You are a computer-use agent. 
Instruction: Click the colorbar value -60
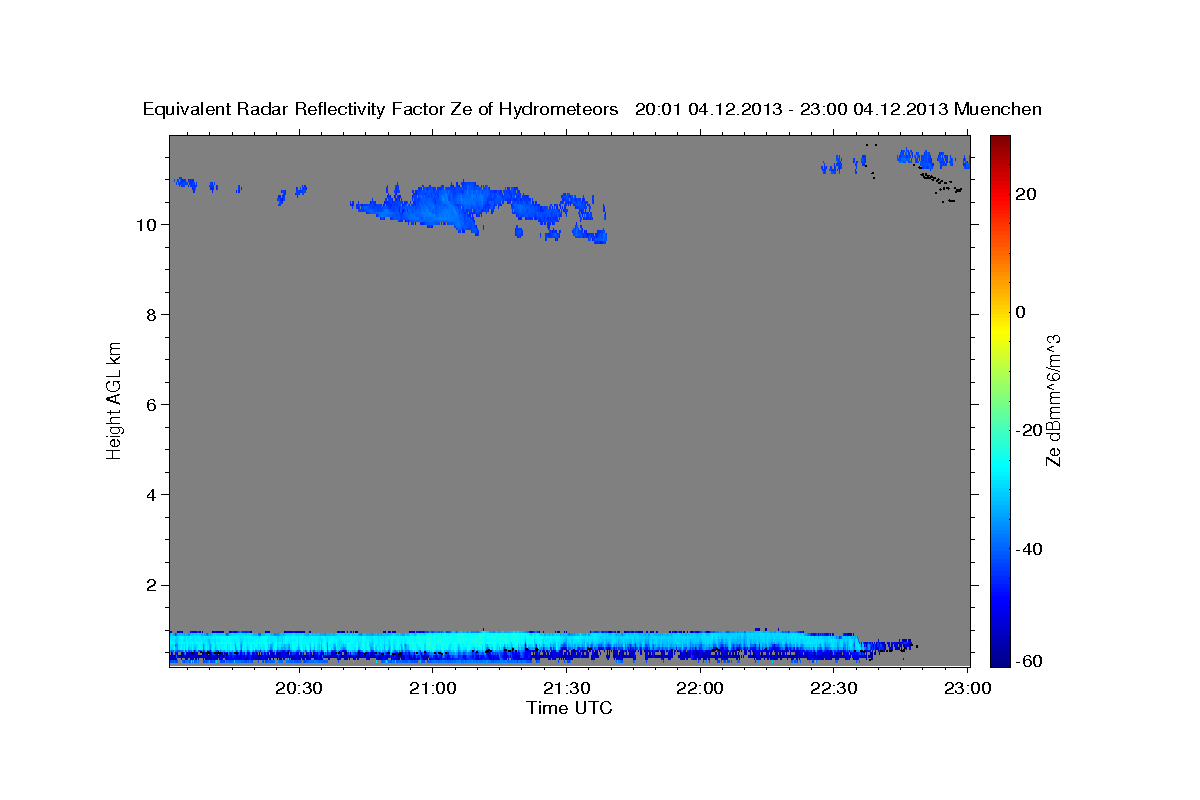[1029, 662]
